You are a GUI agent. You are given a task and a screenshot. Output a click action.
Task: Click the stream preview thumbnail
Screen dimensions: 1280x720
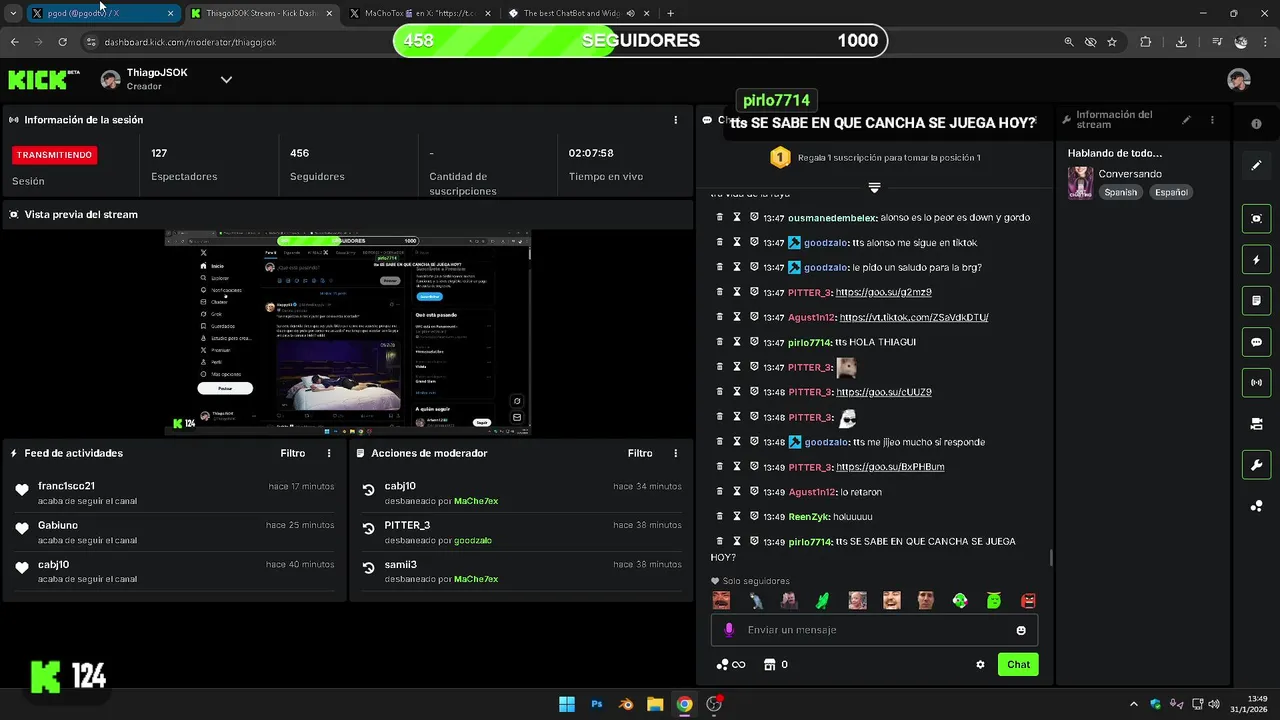[347, 333]
